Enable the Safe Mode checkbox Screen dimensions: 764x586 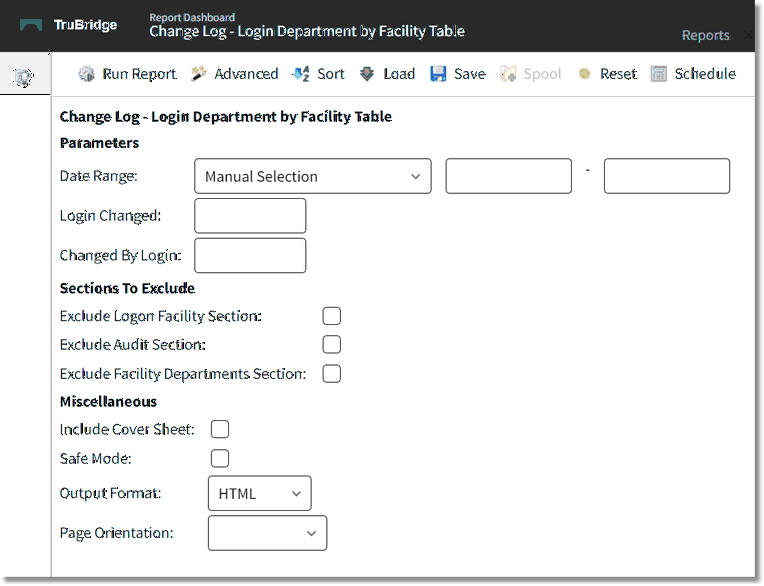220,458
